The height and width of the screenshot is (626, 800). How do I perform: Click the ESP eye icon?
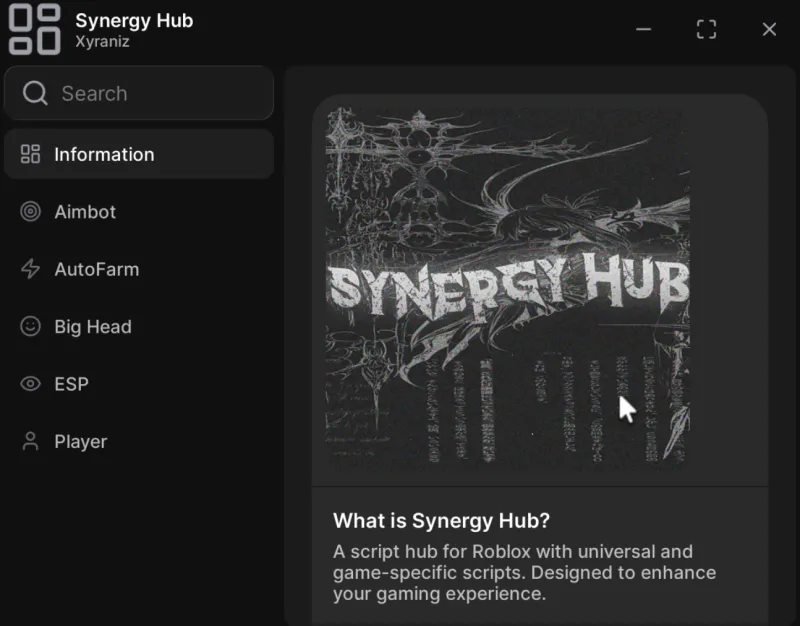click(30, 384)
